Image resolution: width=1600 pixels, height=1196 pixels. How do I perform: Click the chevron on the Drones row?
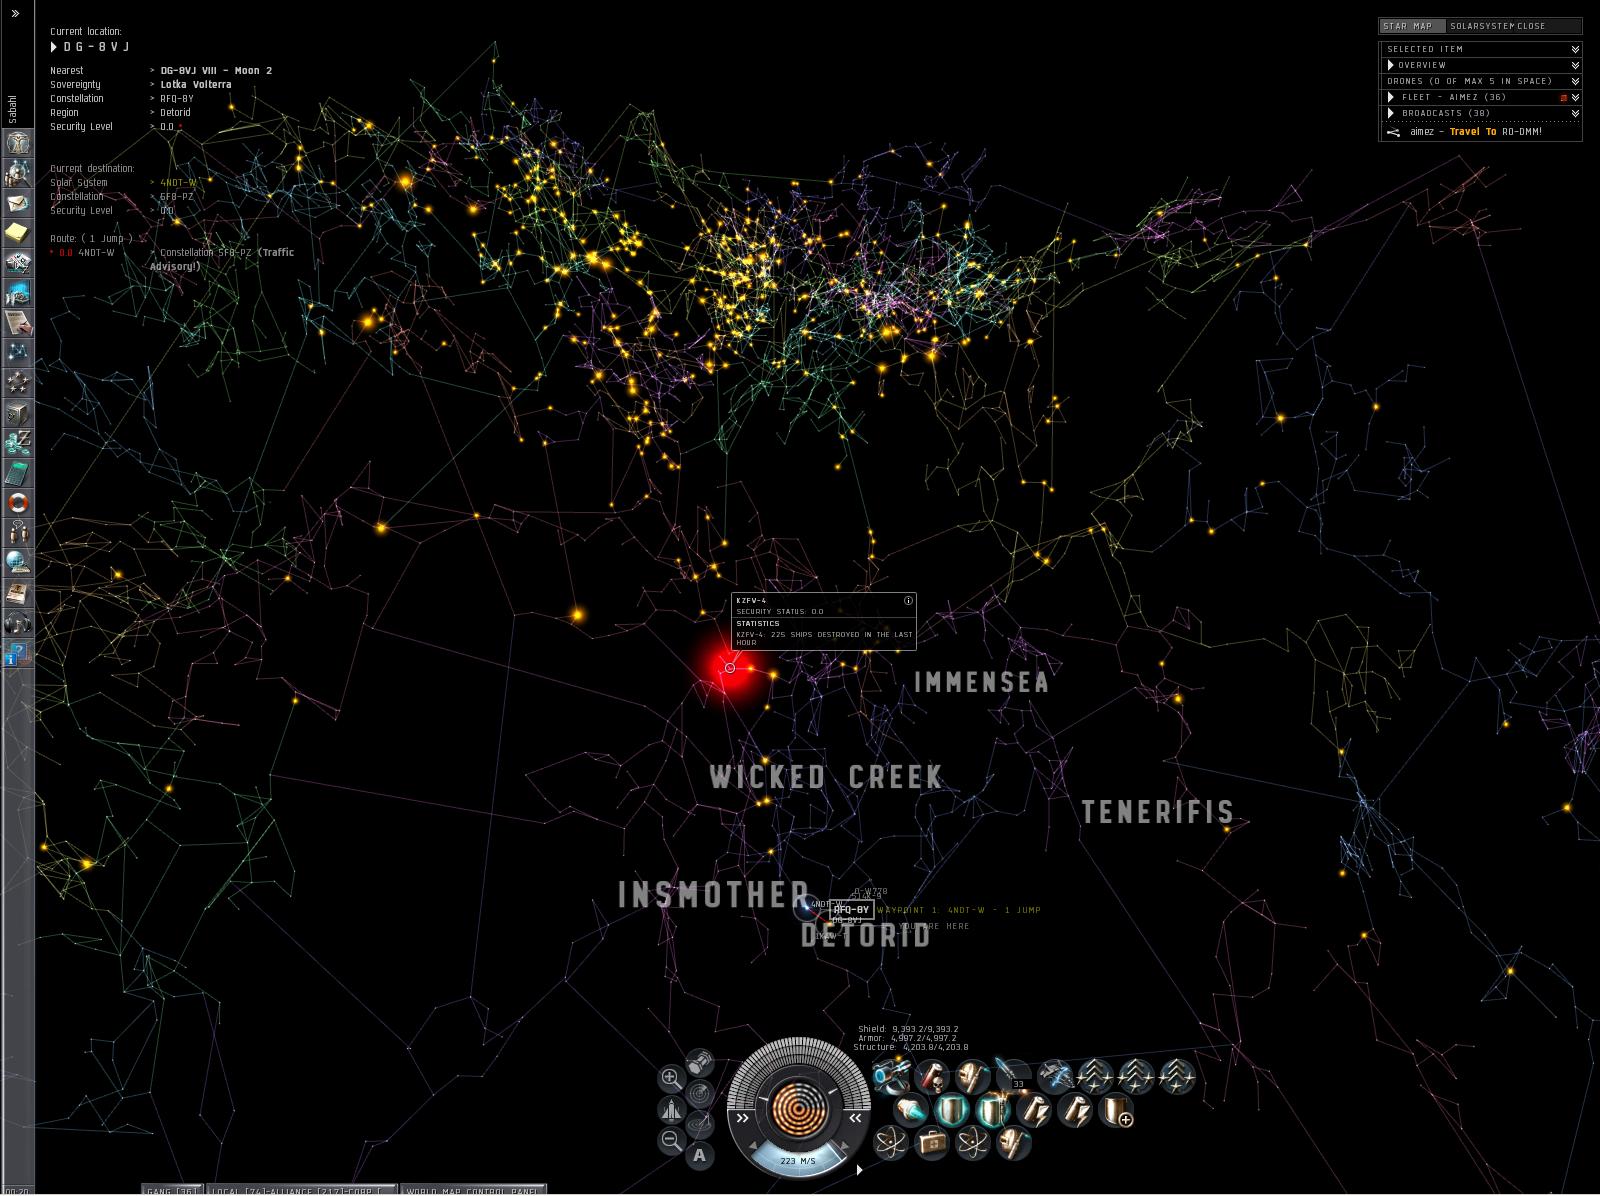(1575, 81)
